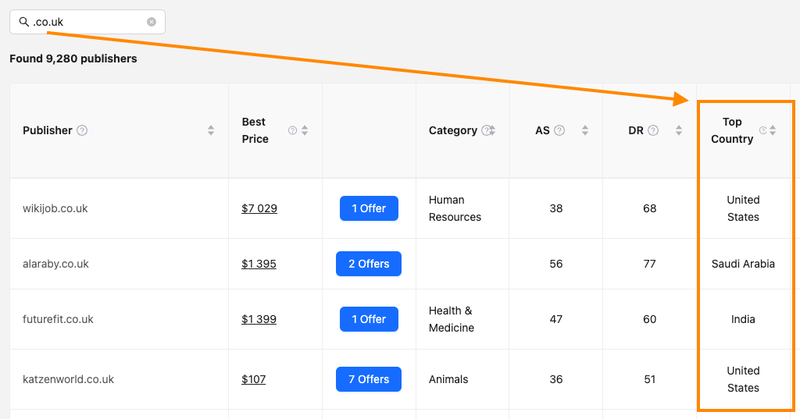Sort by Best Price using arrows
This screenshot has width=800, height=419.
point(304,131)
